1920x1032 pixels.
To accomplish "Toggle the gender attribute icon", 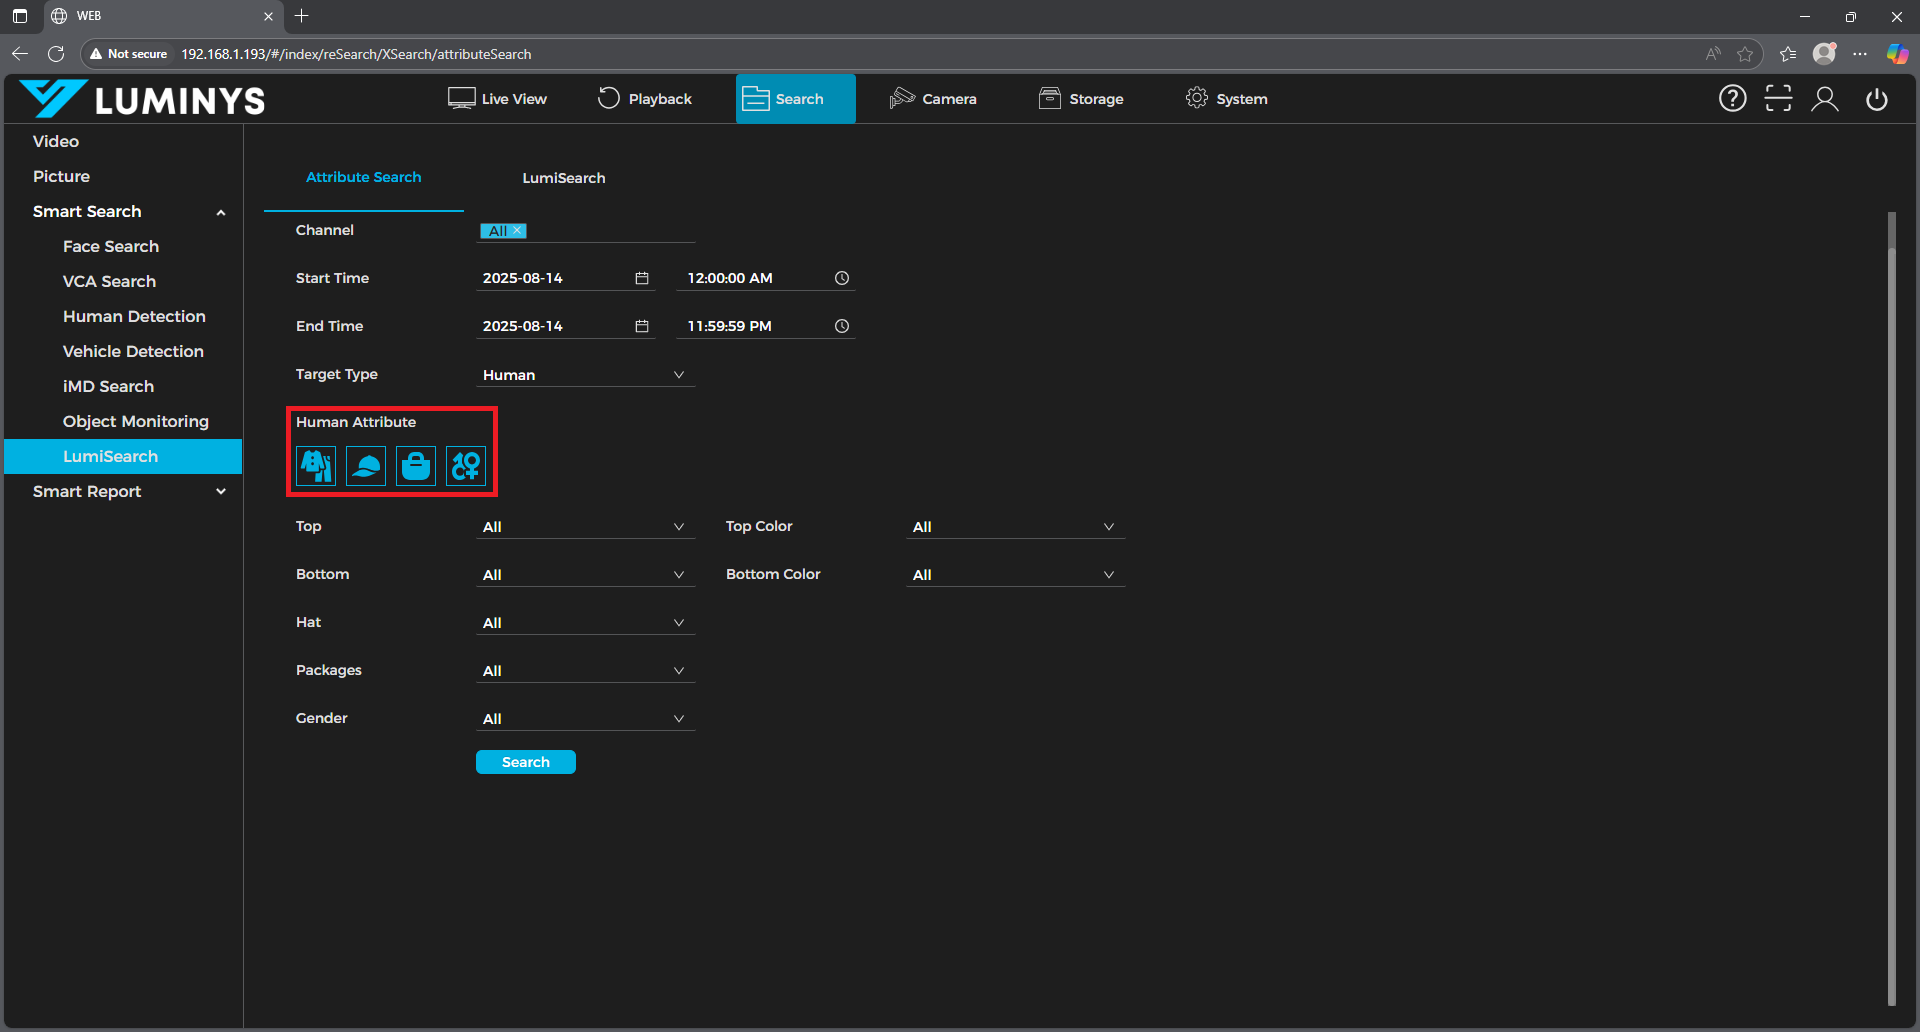I will point(466,466).
